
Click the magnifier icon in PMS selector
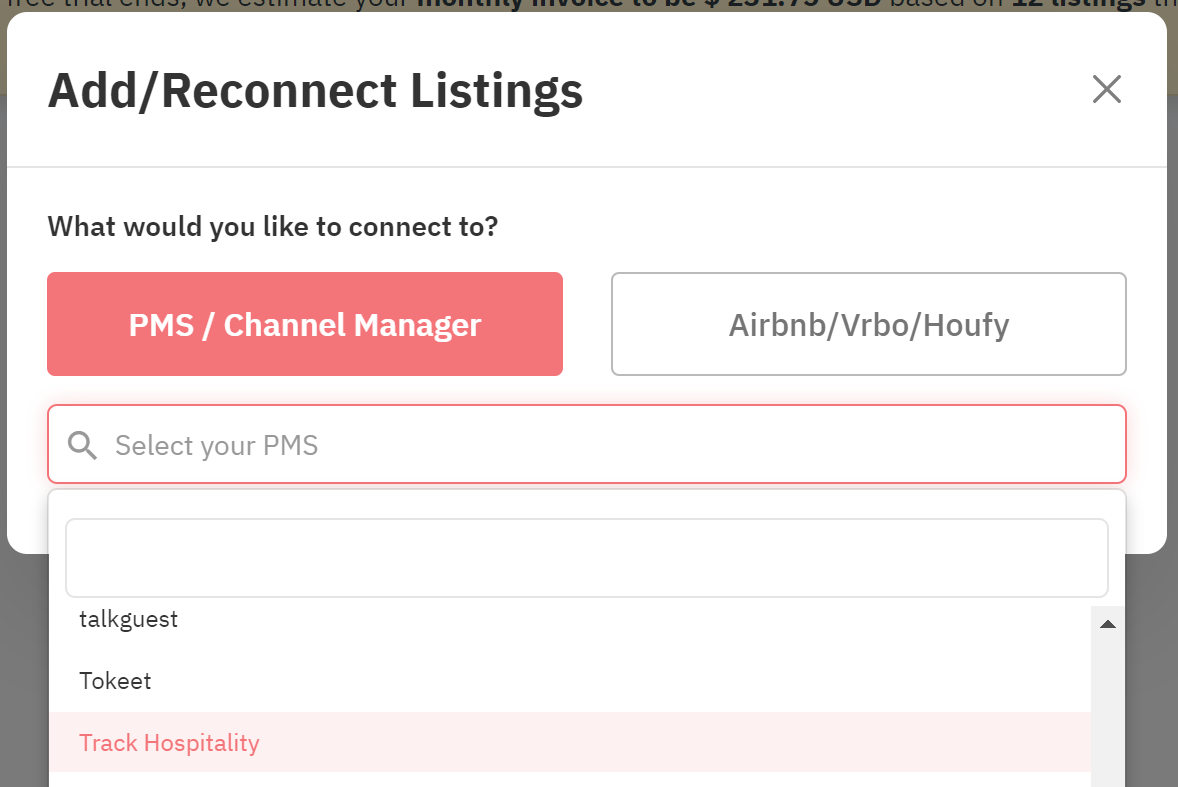pyautogui.click(x=82, y=445)
